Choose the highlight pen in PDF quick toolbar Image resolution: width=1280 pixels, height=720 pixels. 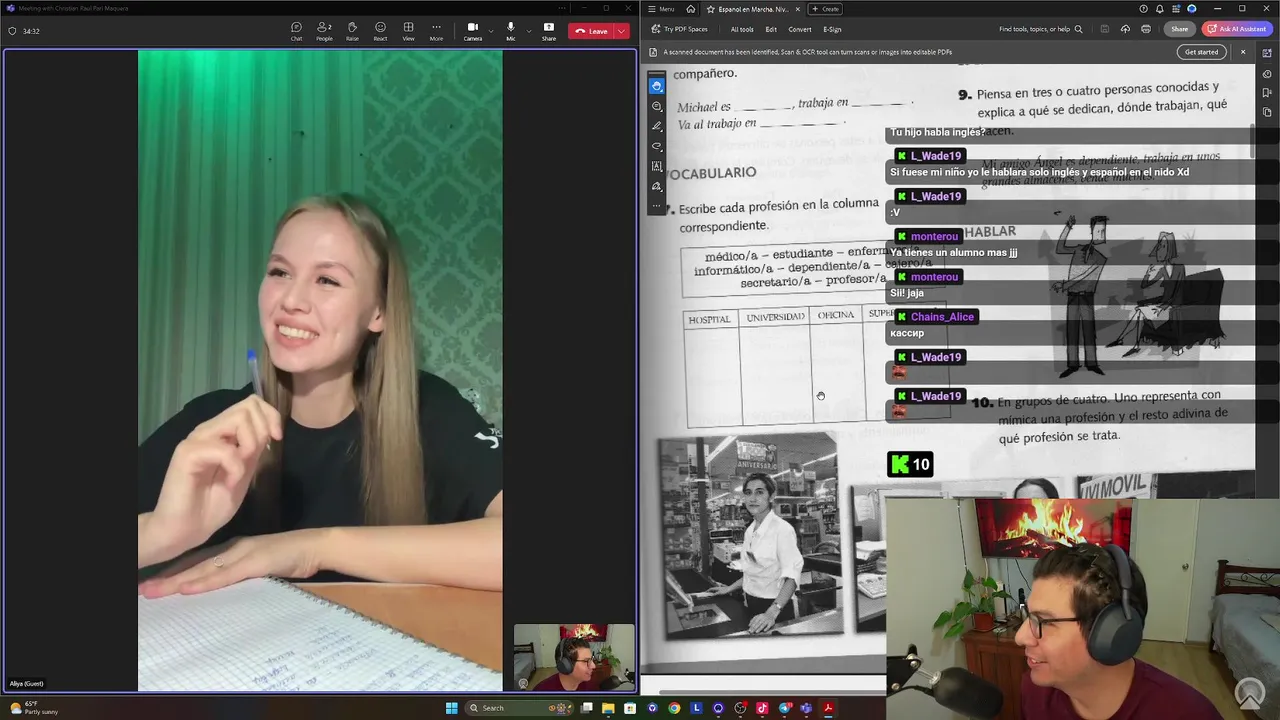point(657,126)
